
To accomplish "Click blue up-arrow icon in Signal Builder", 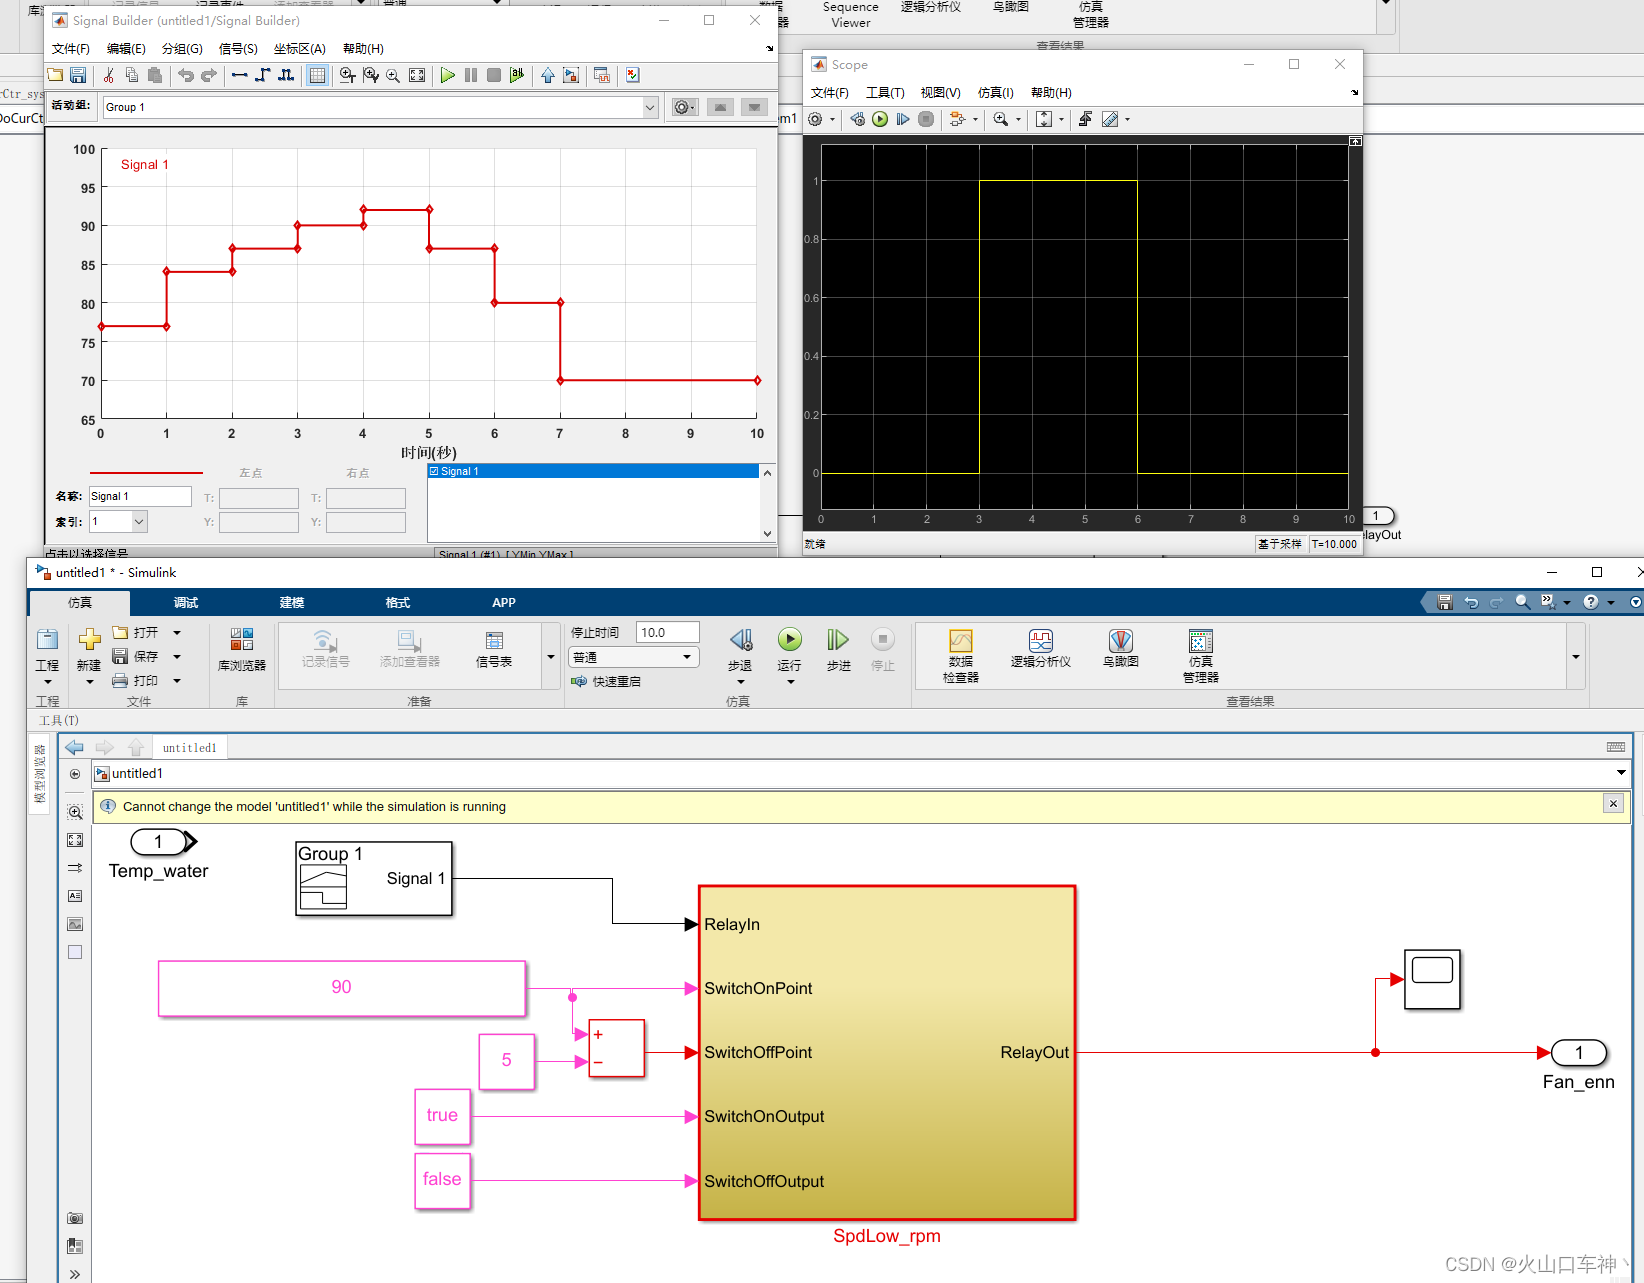I will 548,75.
